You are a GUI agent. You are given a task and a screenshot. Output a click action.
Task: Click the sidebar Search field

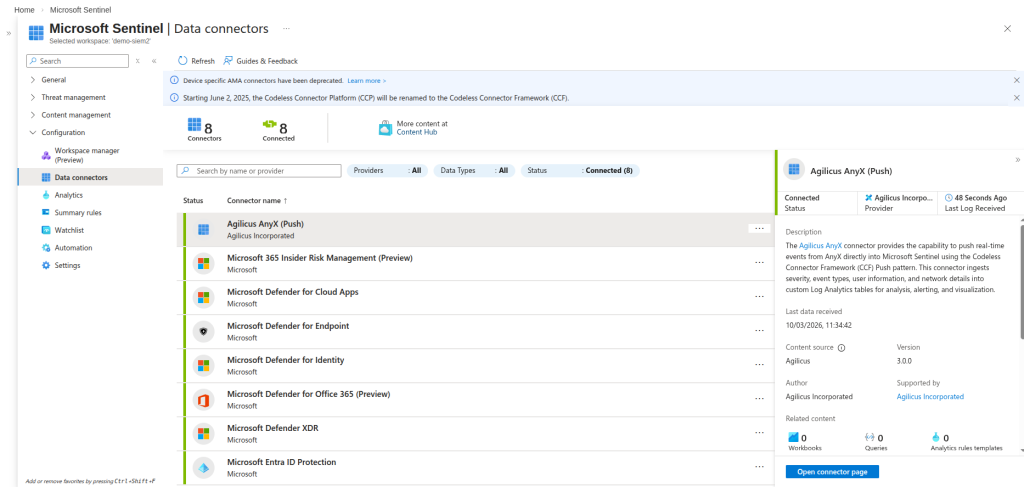pyautogui.click(x=77, y=61)
